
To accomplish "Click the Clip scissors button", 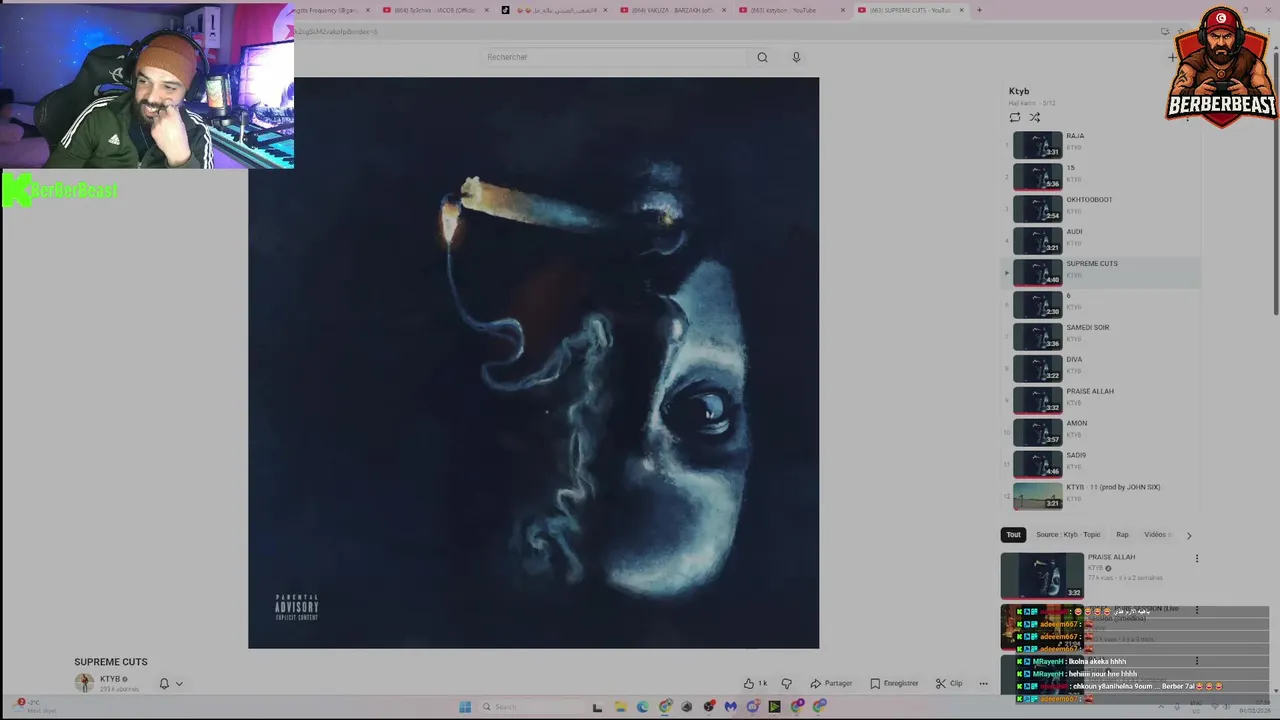I will [x=949, y=684].
